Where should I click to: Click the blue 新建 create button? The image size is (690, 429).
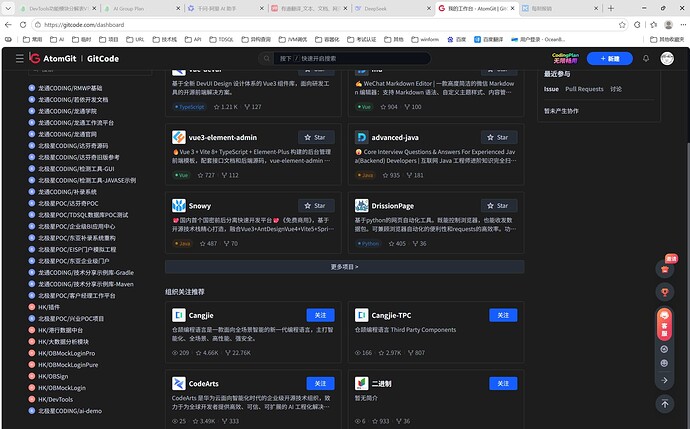pos(609,58)
